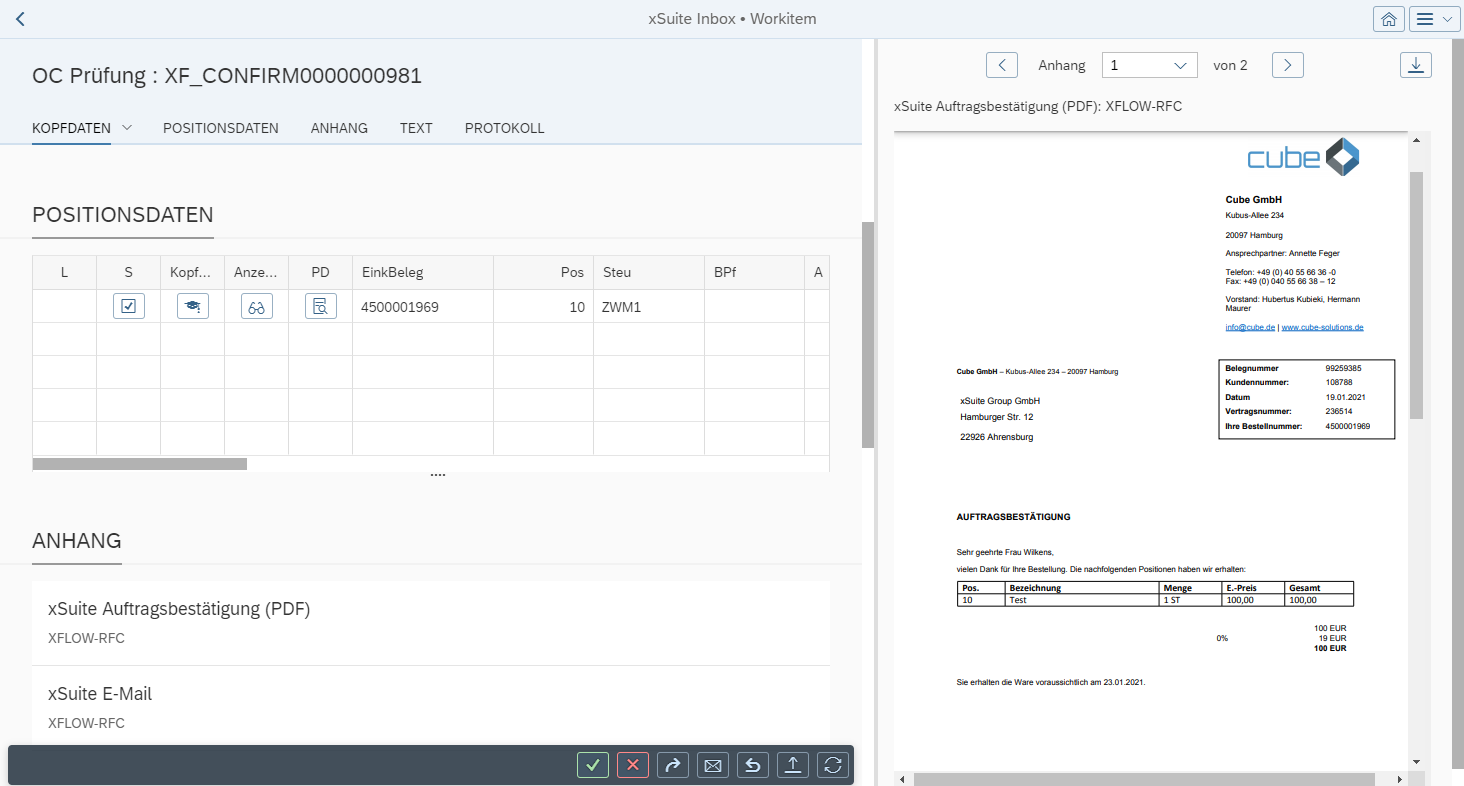Click the red X reject button
1464x786 pixels.
pyautogui.click(x=633, y=765)
